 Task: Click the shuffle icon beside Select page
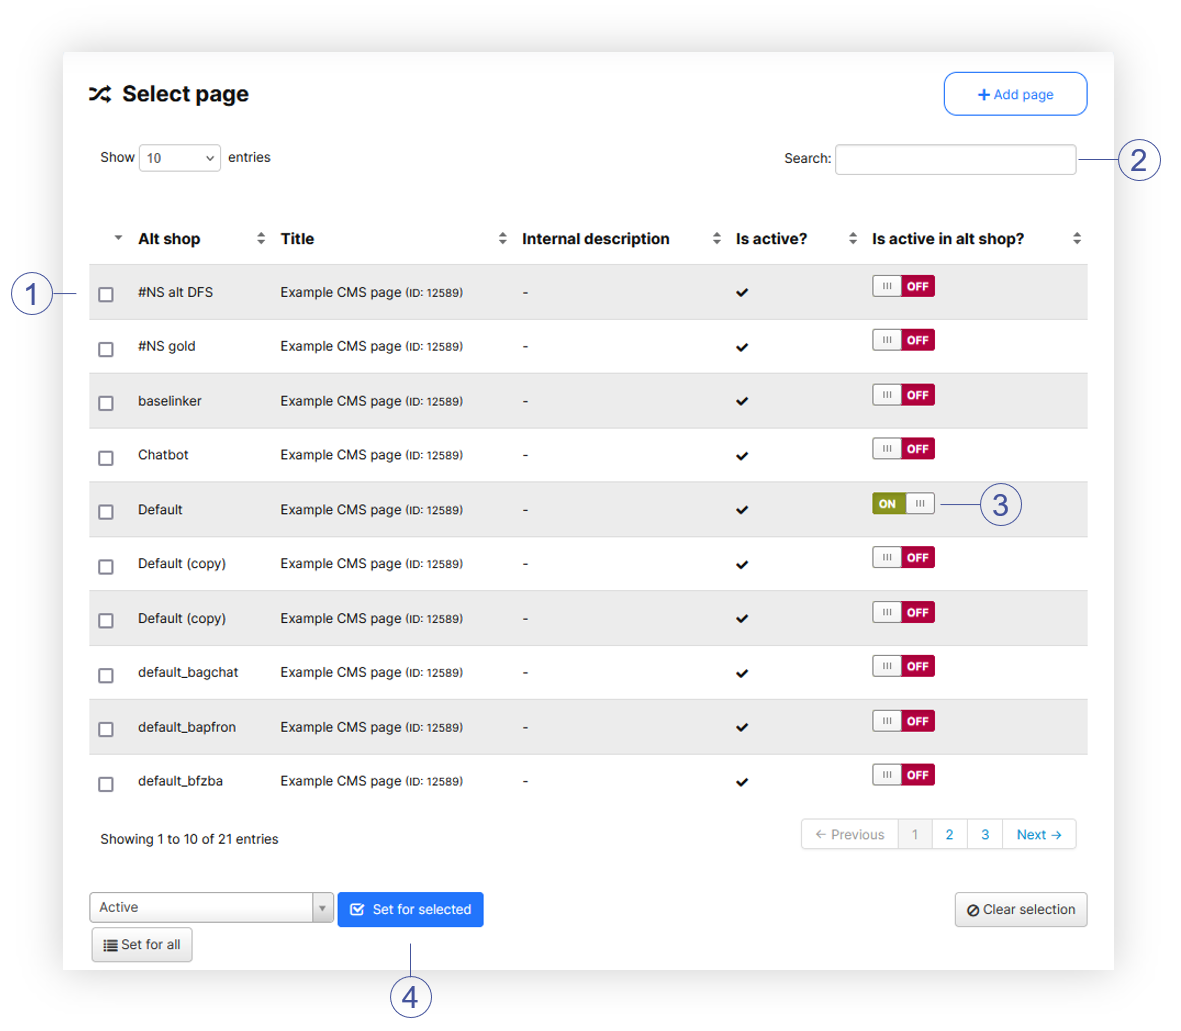(x=100, y=94)
